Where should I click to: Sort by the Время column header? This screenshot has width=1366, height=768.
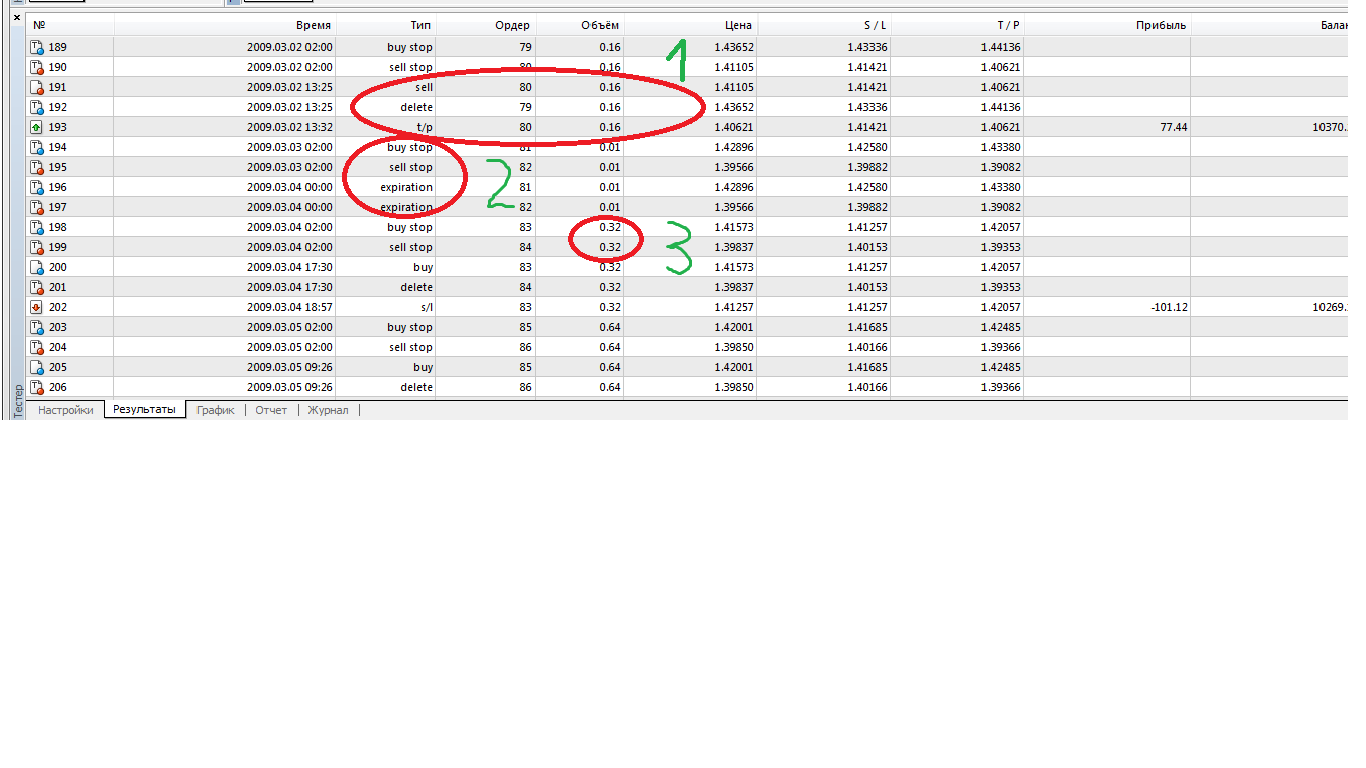pyautogui.click(x=225, y=25)
